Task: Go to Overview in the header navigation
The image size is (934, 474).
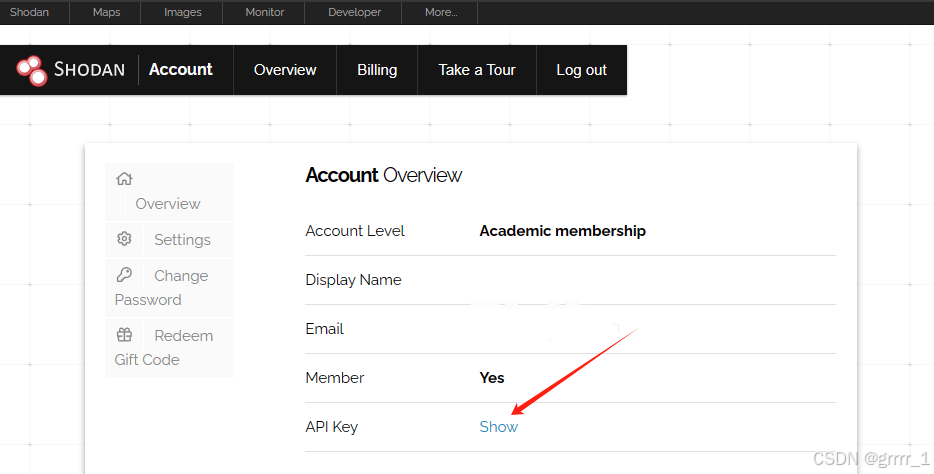Action: (285, 70)
